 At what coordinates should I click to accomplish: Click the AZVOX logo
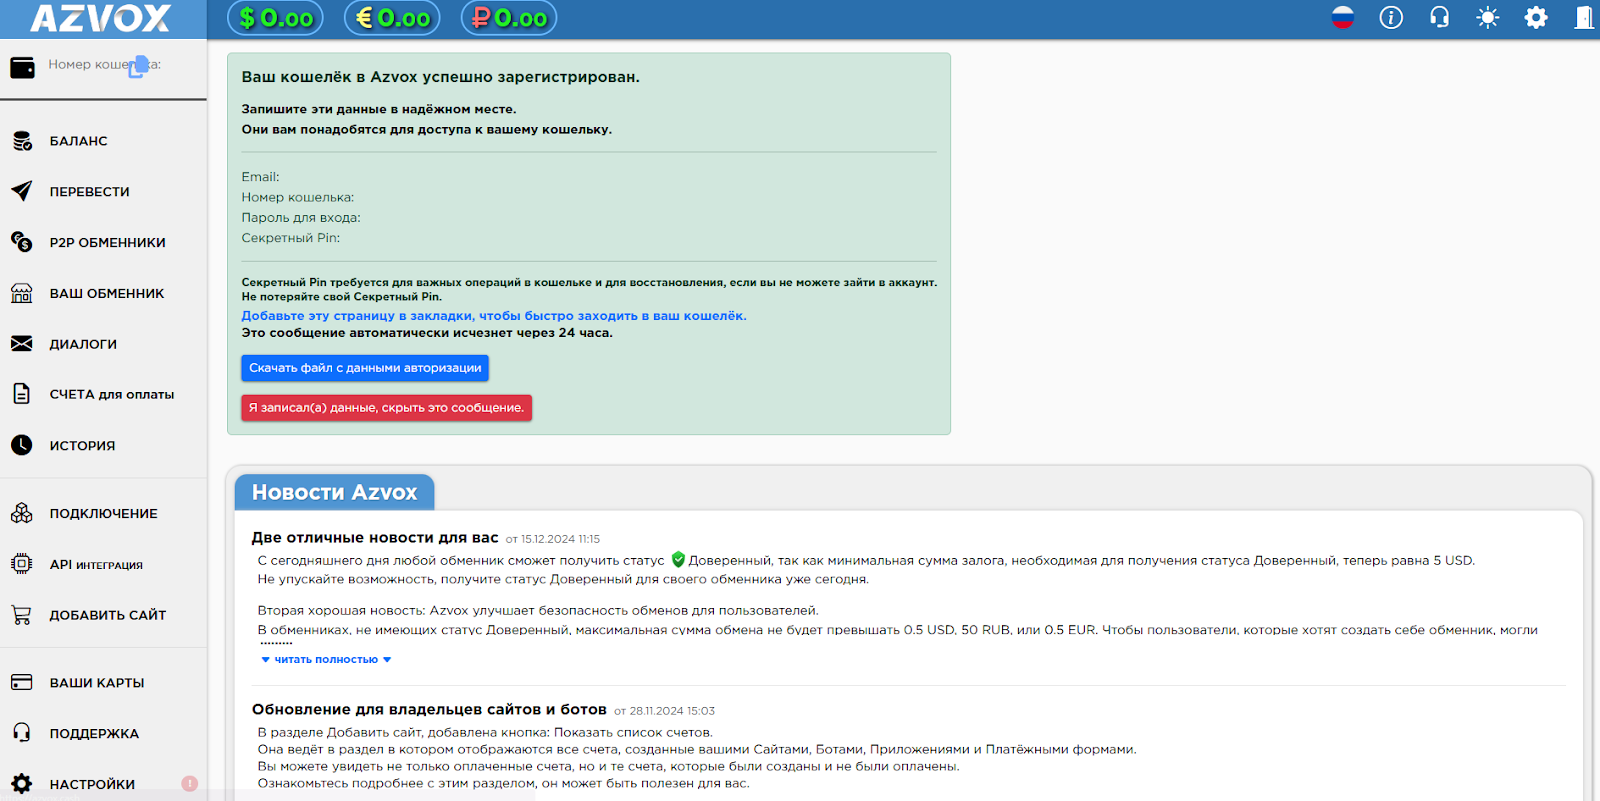tap(101, 18)
